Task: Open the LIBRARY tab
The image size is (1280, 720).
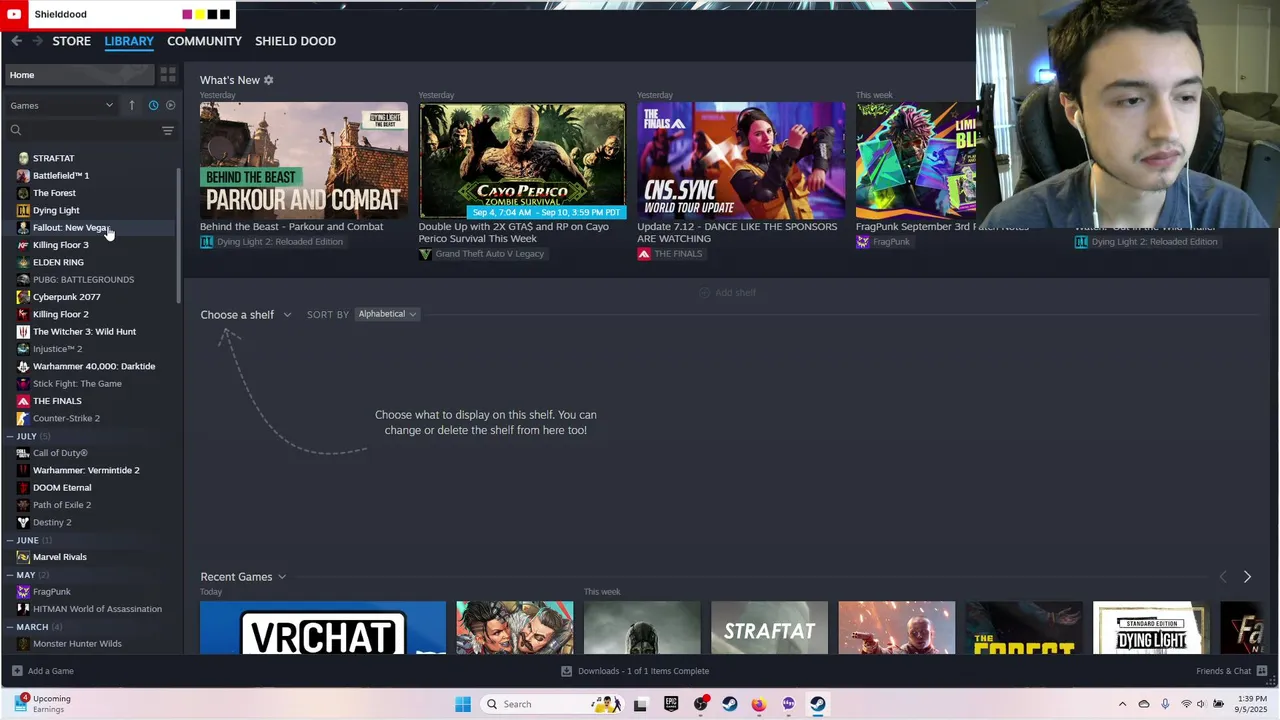Action: (x=129, y=41)
